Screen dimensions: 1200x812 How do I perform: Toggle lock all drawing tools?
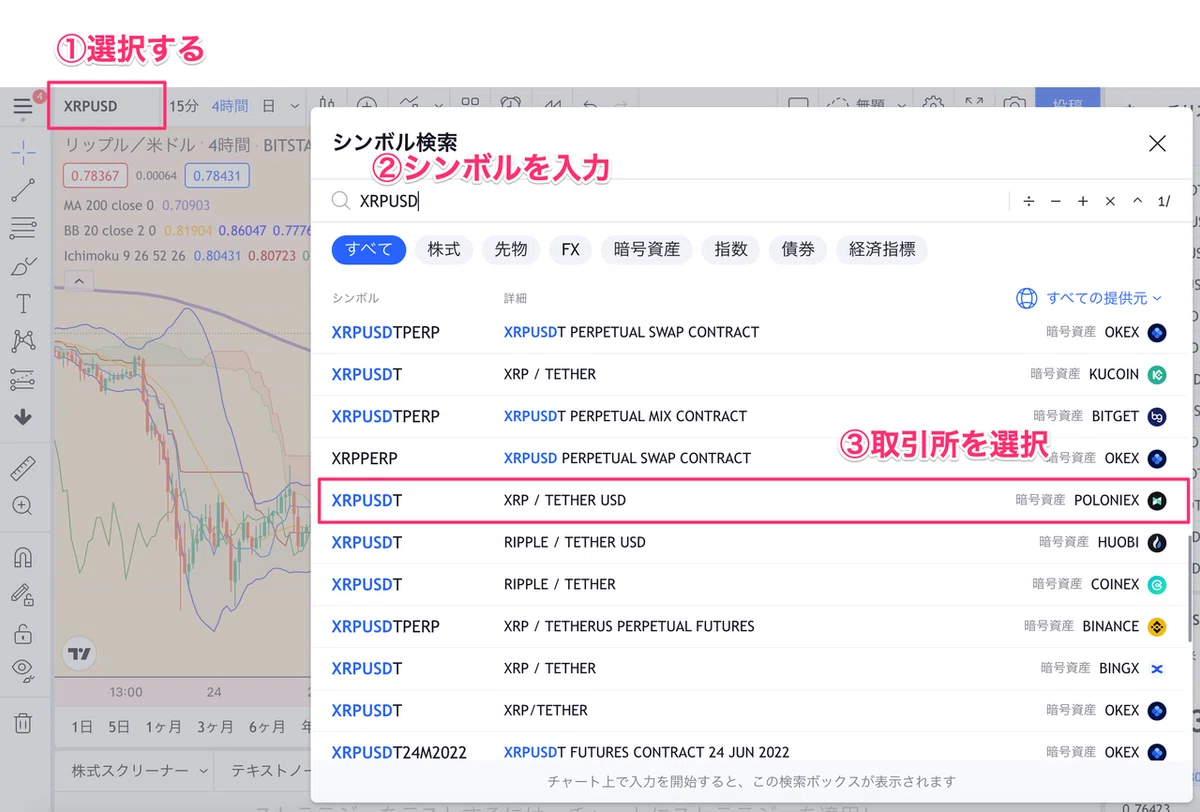coord(23,633)
